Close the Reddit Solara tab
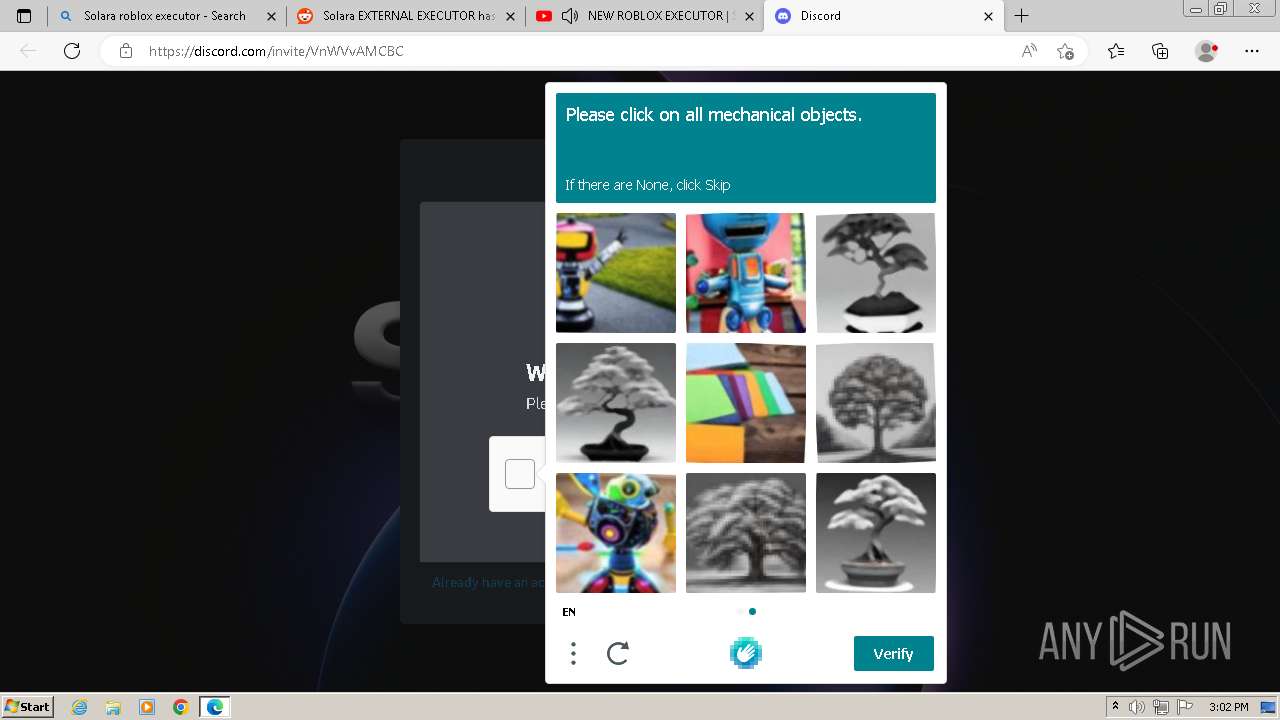The width and height of the screenshot is (1280, 720). pos(510,16)
